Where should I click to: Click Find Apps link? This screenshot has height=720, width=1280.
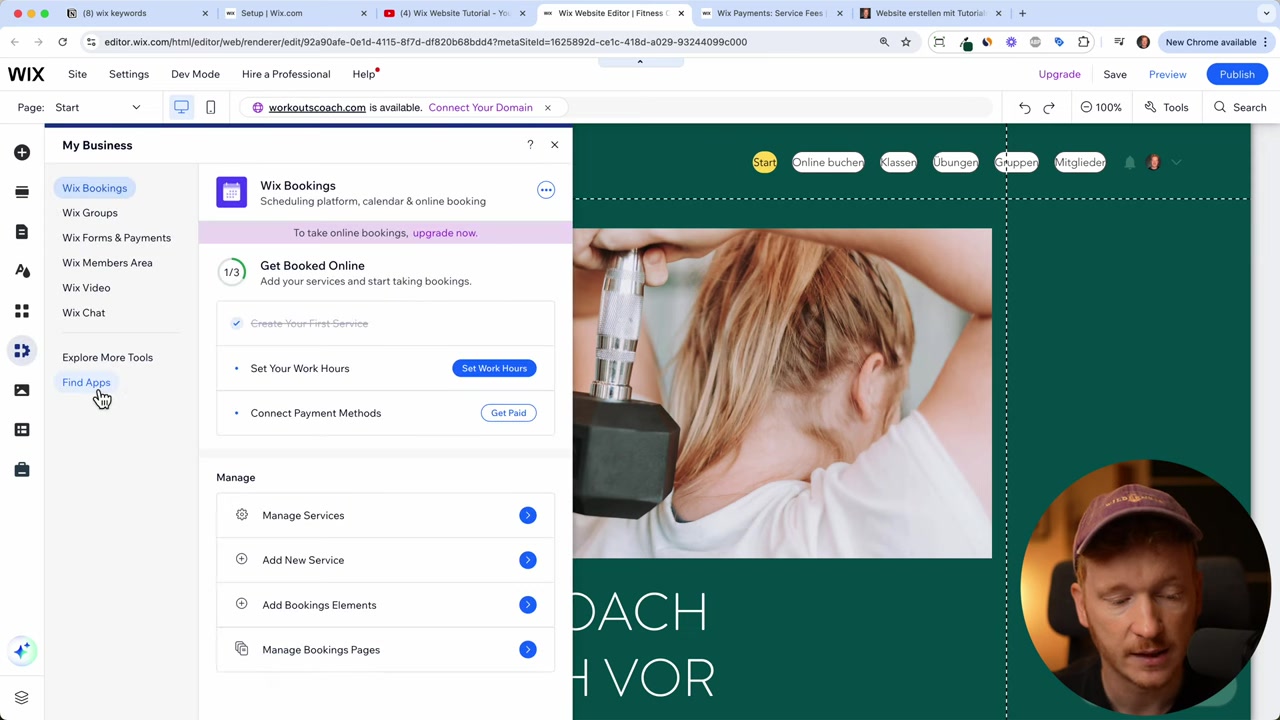click(x=86, y=382)
